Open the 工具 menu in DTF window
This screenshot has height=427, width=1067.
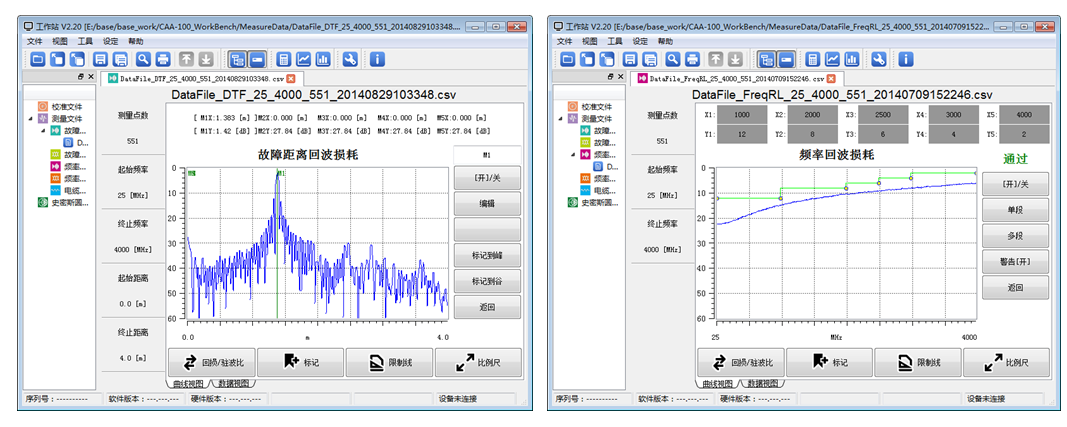pyautogui.click(x=84, y=41)
